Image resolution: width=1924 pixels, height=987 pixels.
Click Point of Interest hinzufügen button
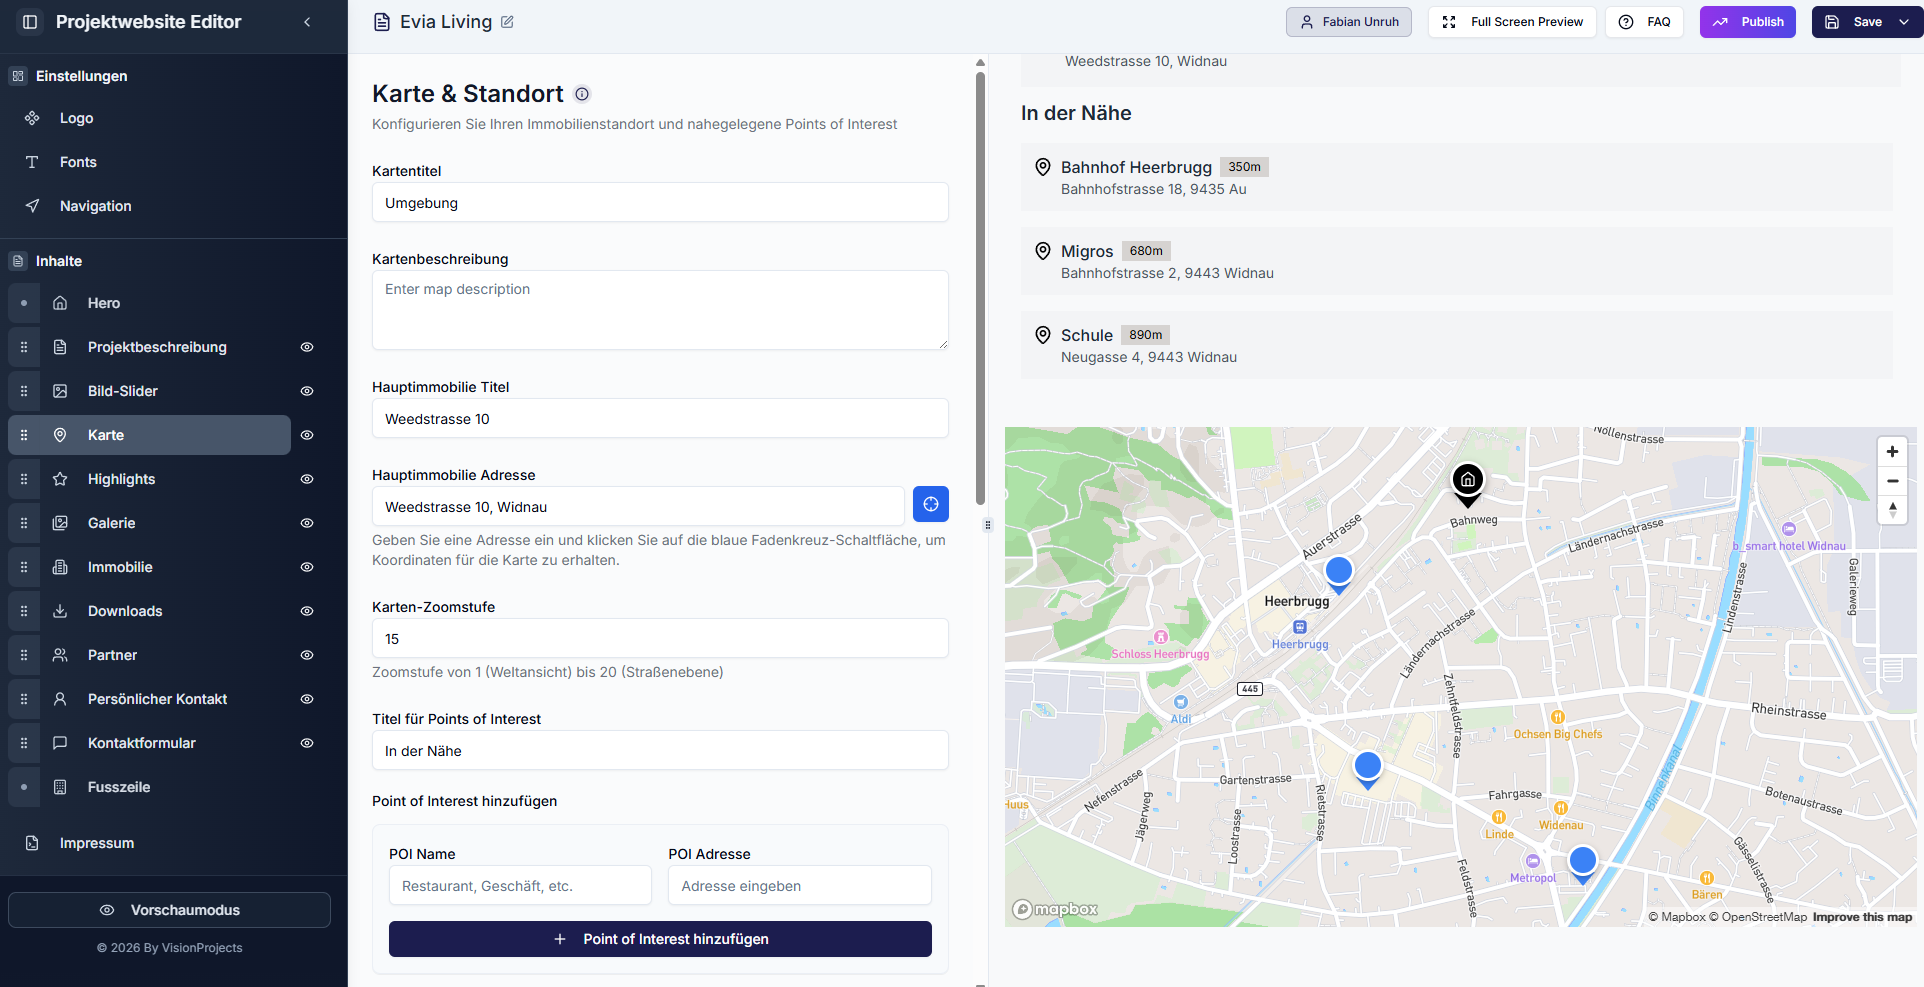point(660,939)
